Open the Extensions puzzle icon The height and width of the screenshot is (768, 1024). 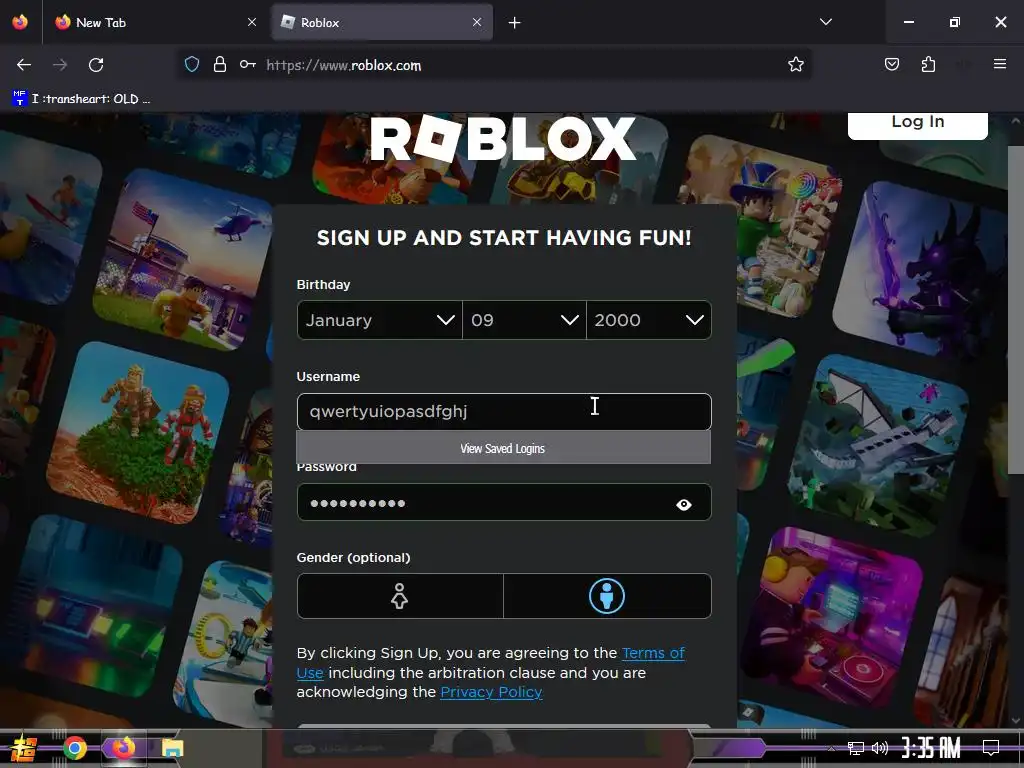pyautogui.click(x=928, y=65)
